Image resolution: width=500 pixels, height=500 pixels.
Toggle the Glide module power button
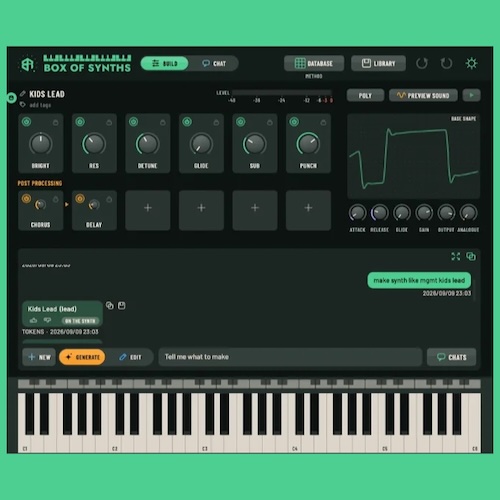pos(187,122)
